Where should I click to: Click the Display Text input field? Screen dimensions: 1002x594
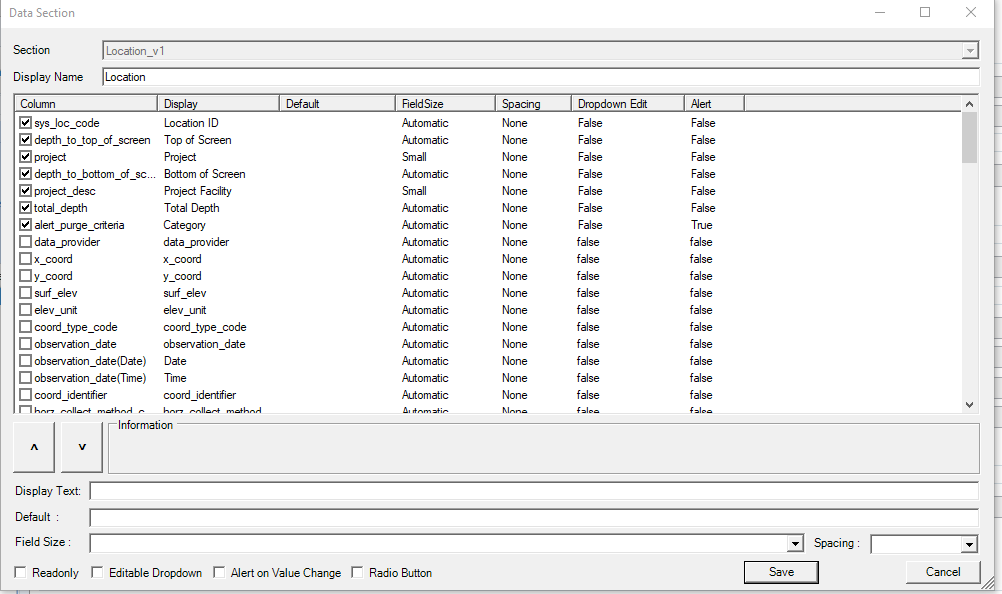point(400,490)
